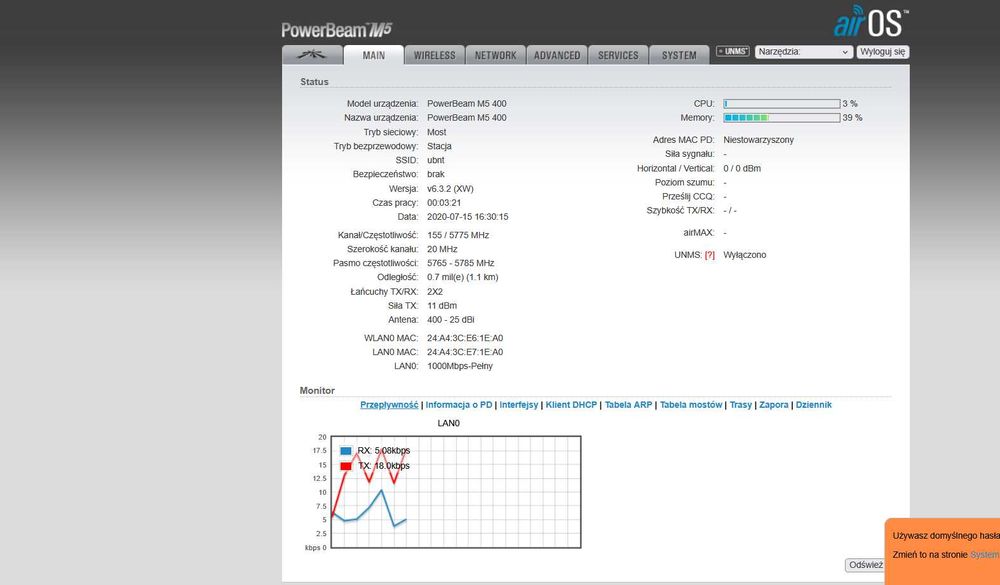Expand the Narzędzia tools dropdown

[x=804, y=52]
